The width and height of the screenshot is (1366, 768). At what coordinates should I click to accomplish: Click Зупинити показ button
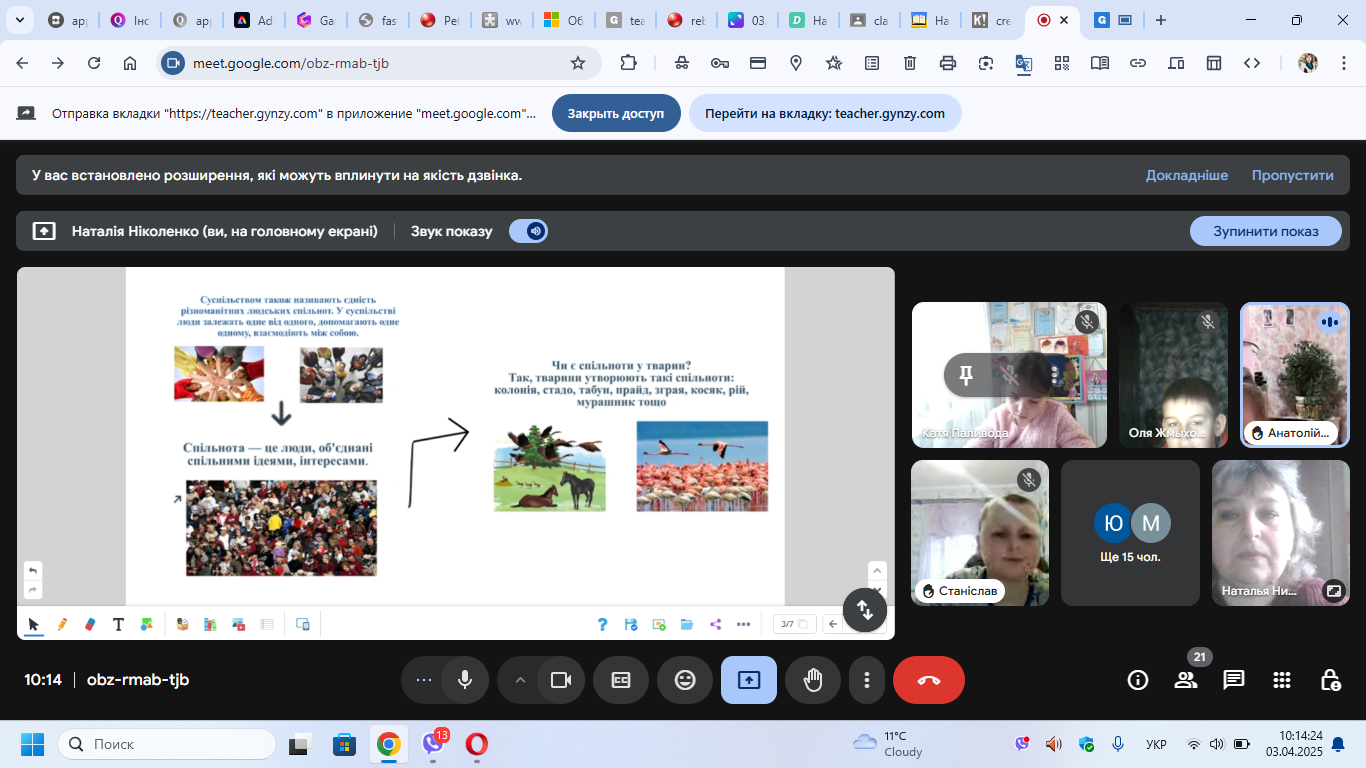[x=1265, y=231]
